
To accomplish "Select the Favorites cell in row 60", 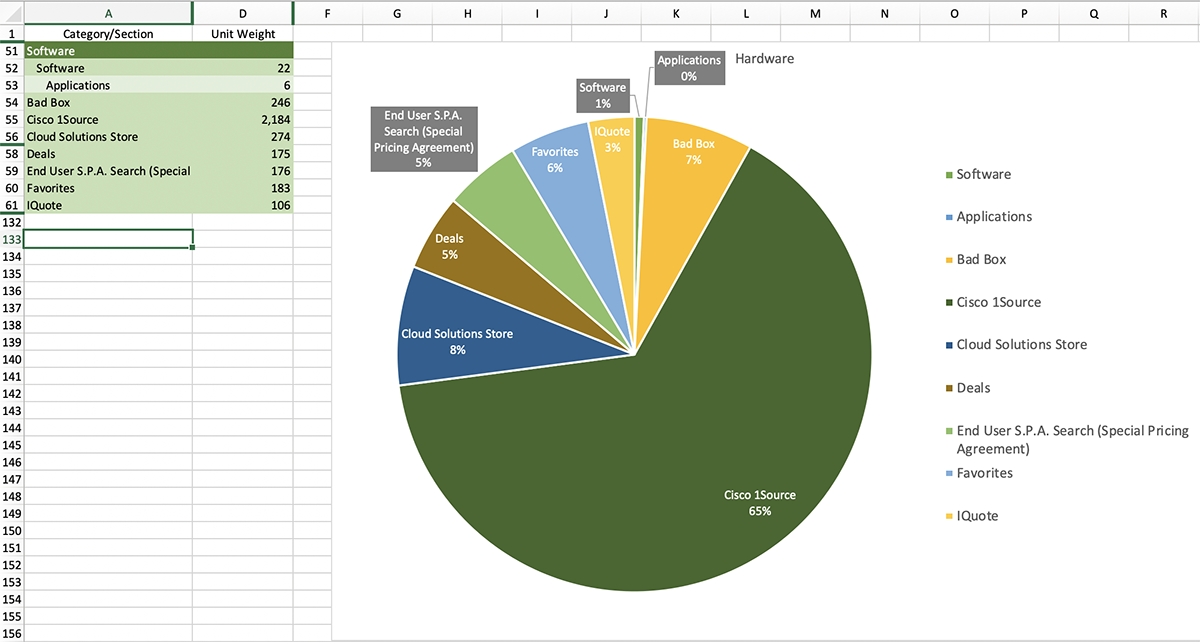I will coord(108,188).
